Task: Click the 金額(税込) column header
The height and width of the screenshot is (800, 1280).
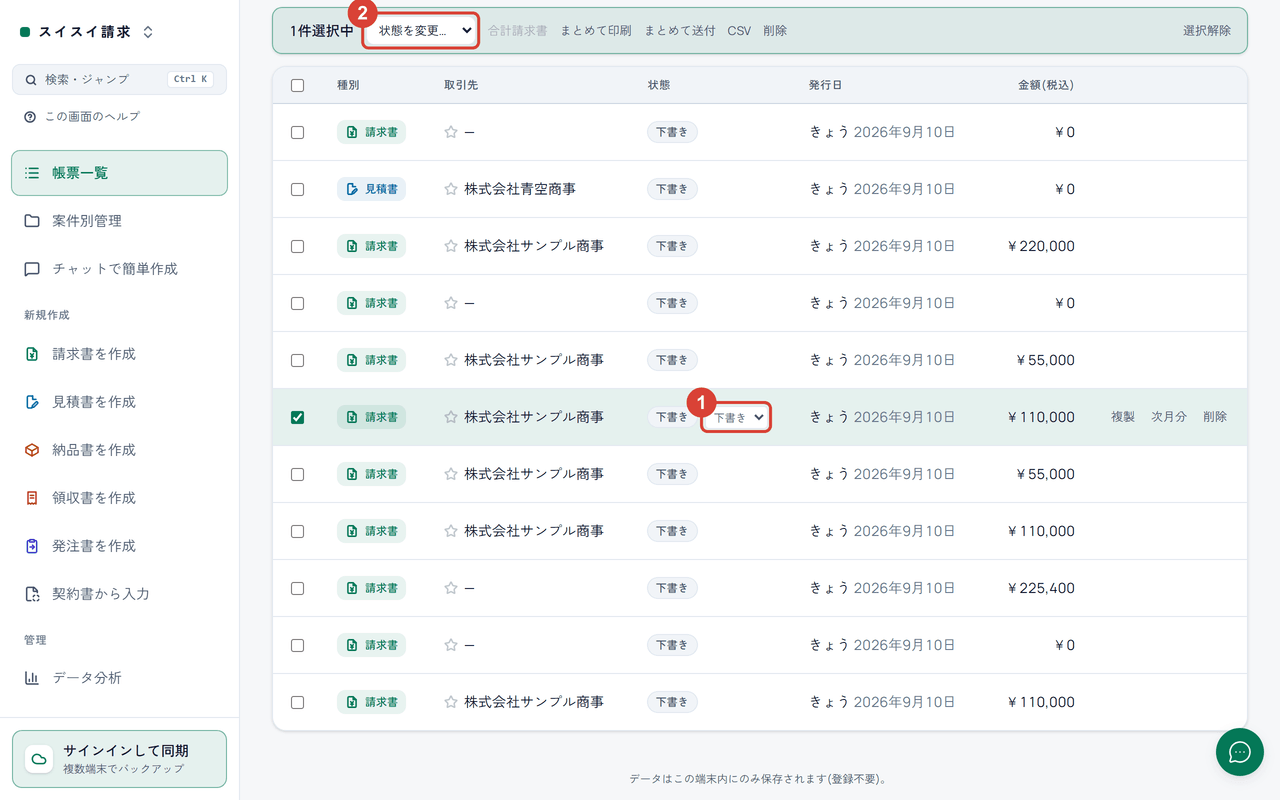Action: [1046, 85]
